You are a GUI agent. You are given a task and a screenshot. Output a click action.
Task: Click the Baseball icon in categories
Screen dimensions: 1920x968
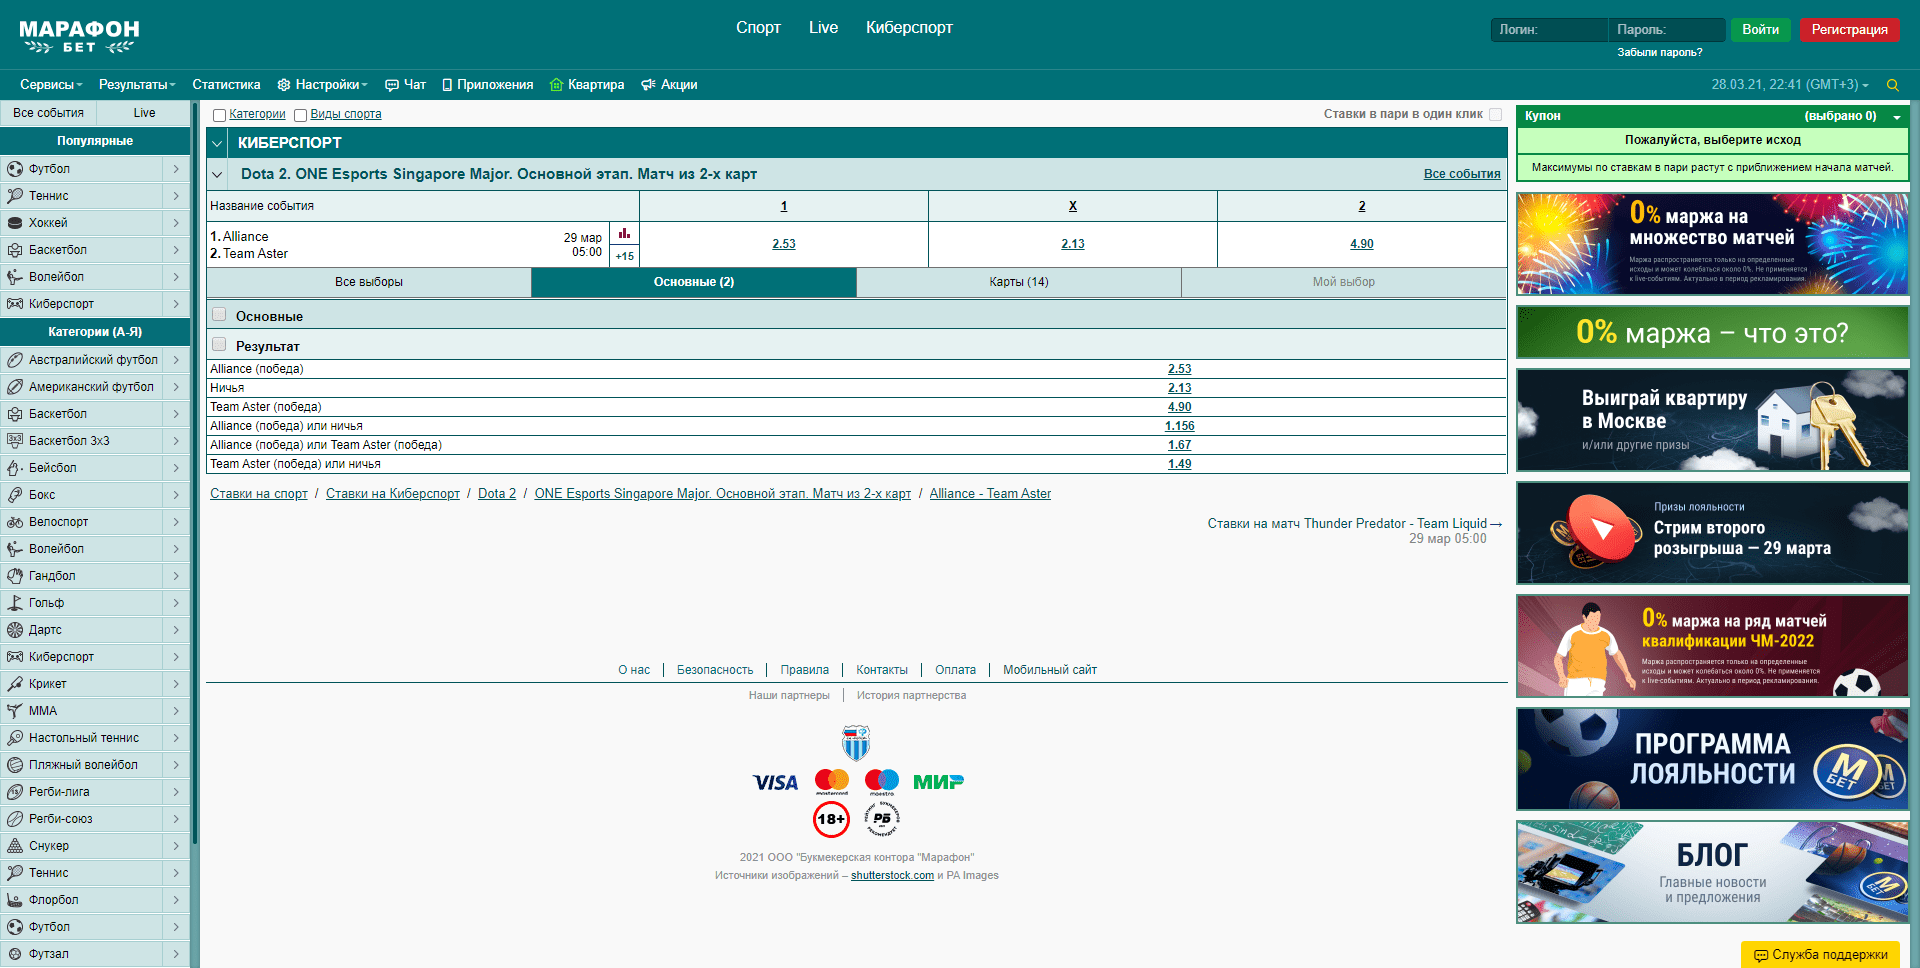(x=15, y=468)
